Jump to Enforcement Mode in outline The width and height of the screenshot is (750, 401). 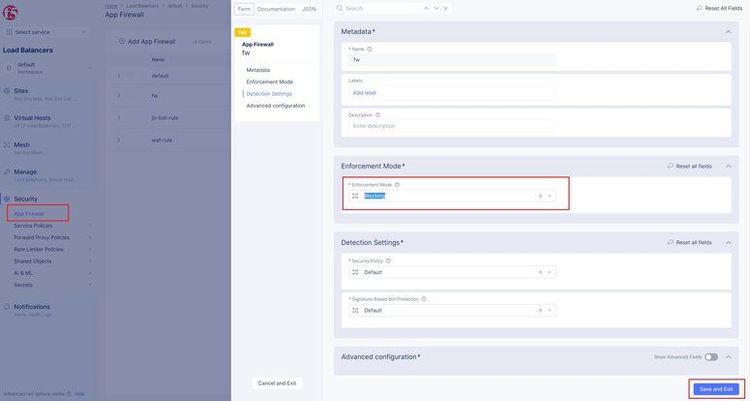270,82
